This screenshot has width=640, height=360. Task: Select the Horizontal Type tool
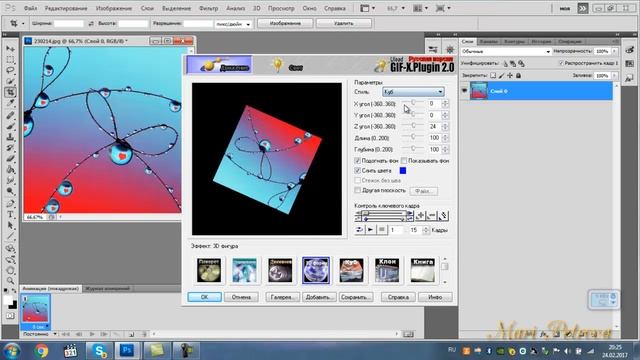pyautogui.click(x=10, y=214)
